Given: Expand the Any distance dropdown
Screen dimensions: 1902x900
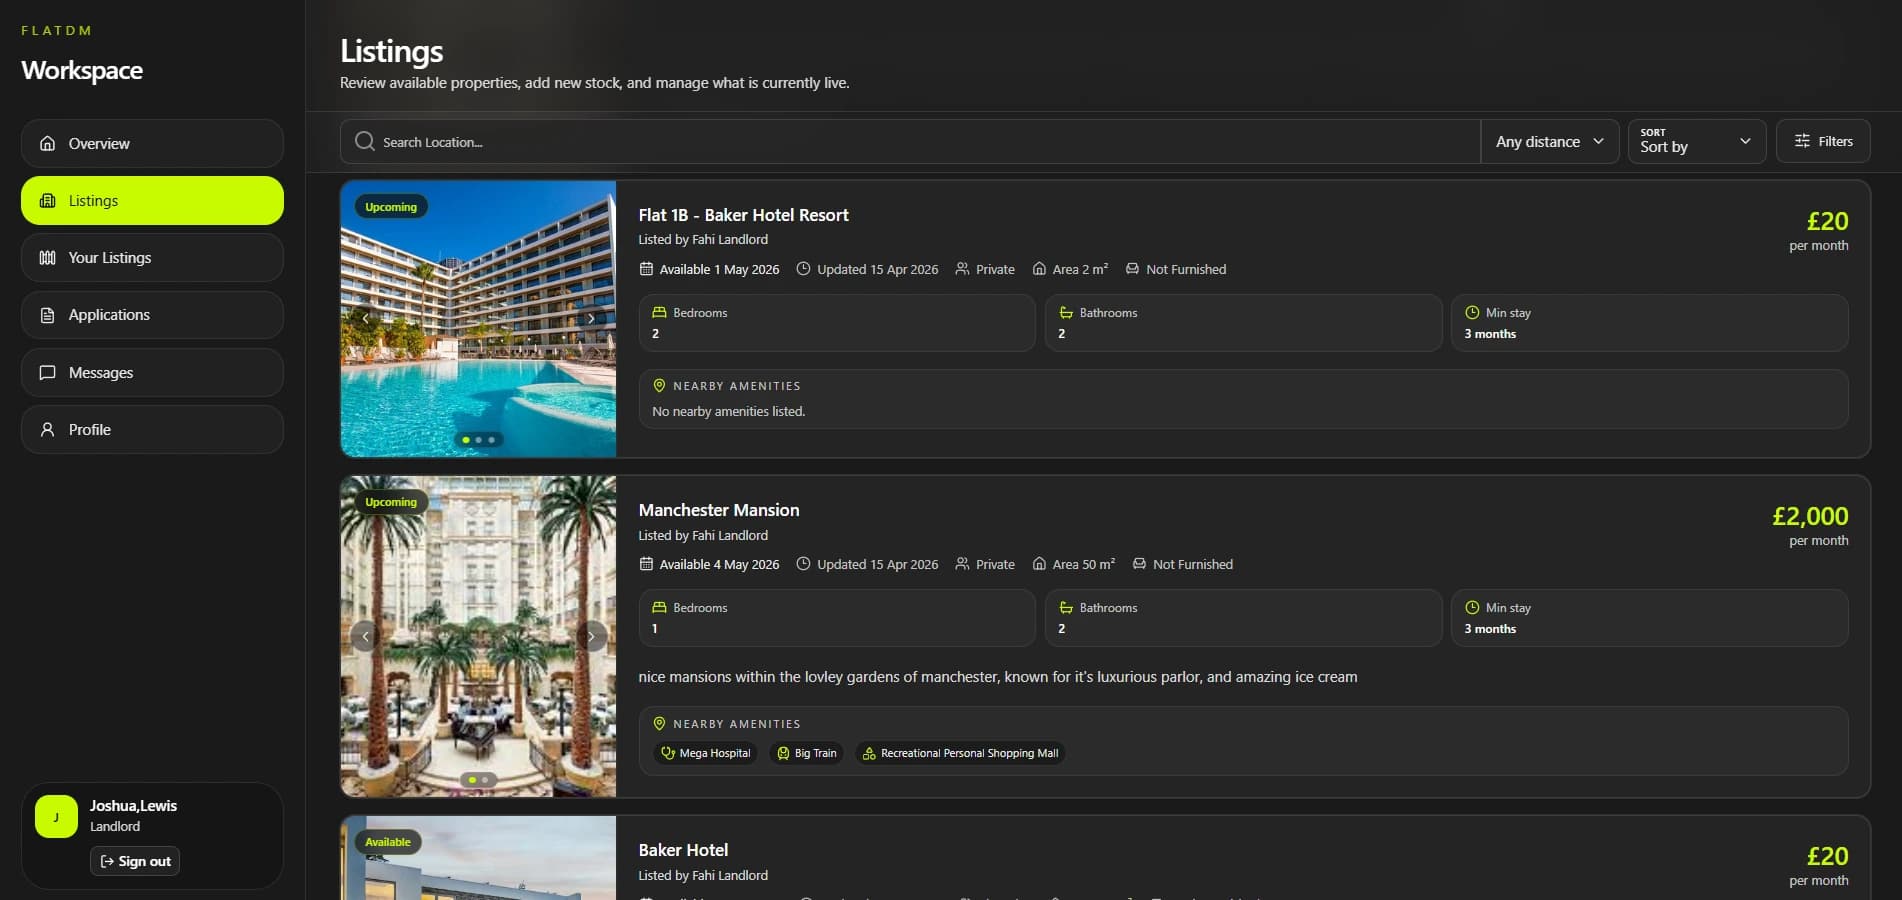Looking at the screenshot, I should pyautogui.click(x=1549, y=141).
